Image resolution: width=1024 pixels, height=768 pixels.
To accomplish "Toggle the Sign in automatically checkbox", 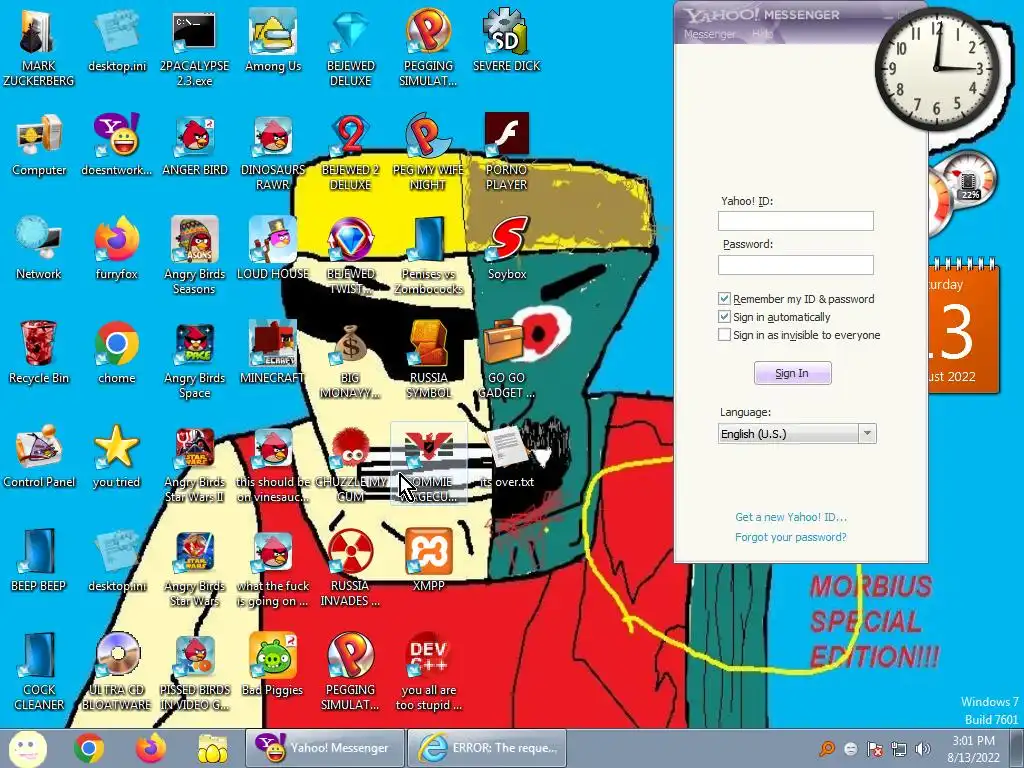I will pyautogui.click(x=724, y=317).
